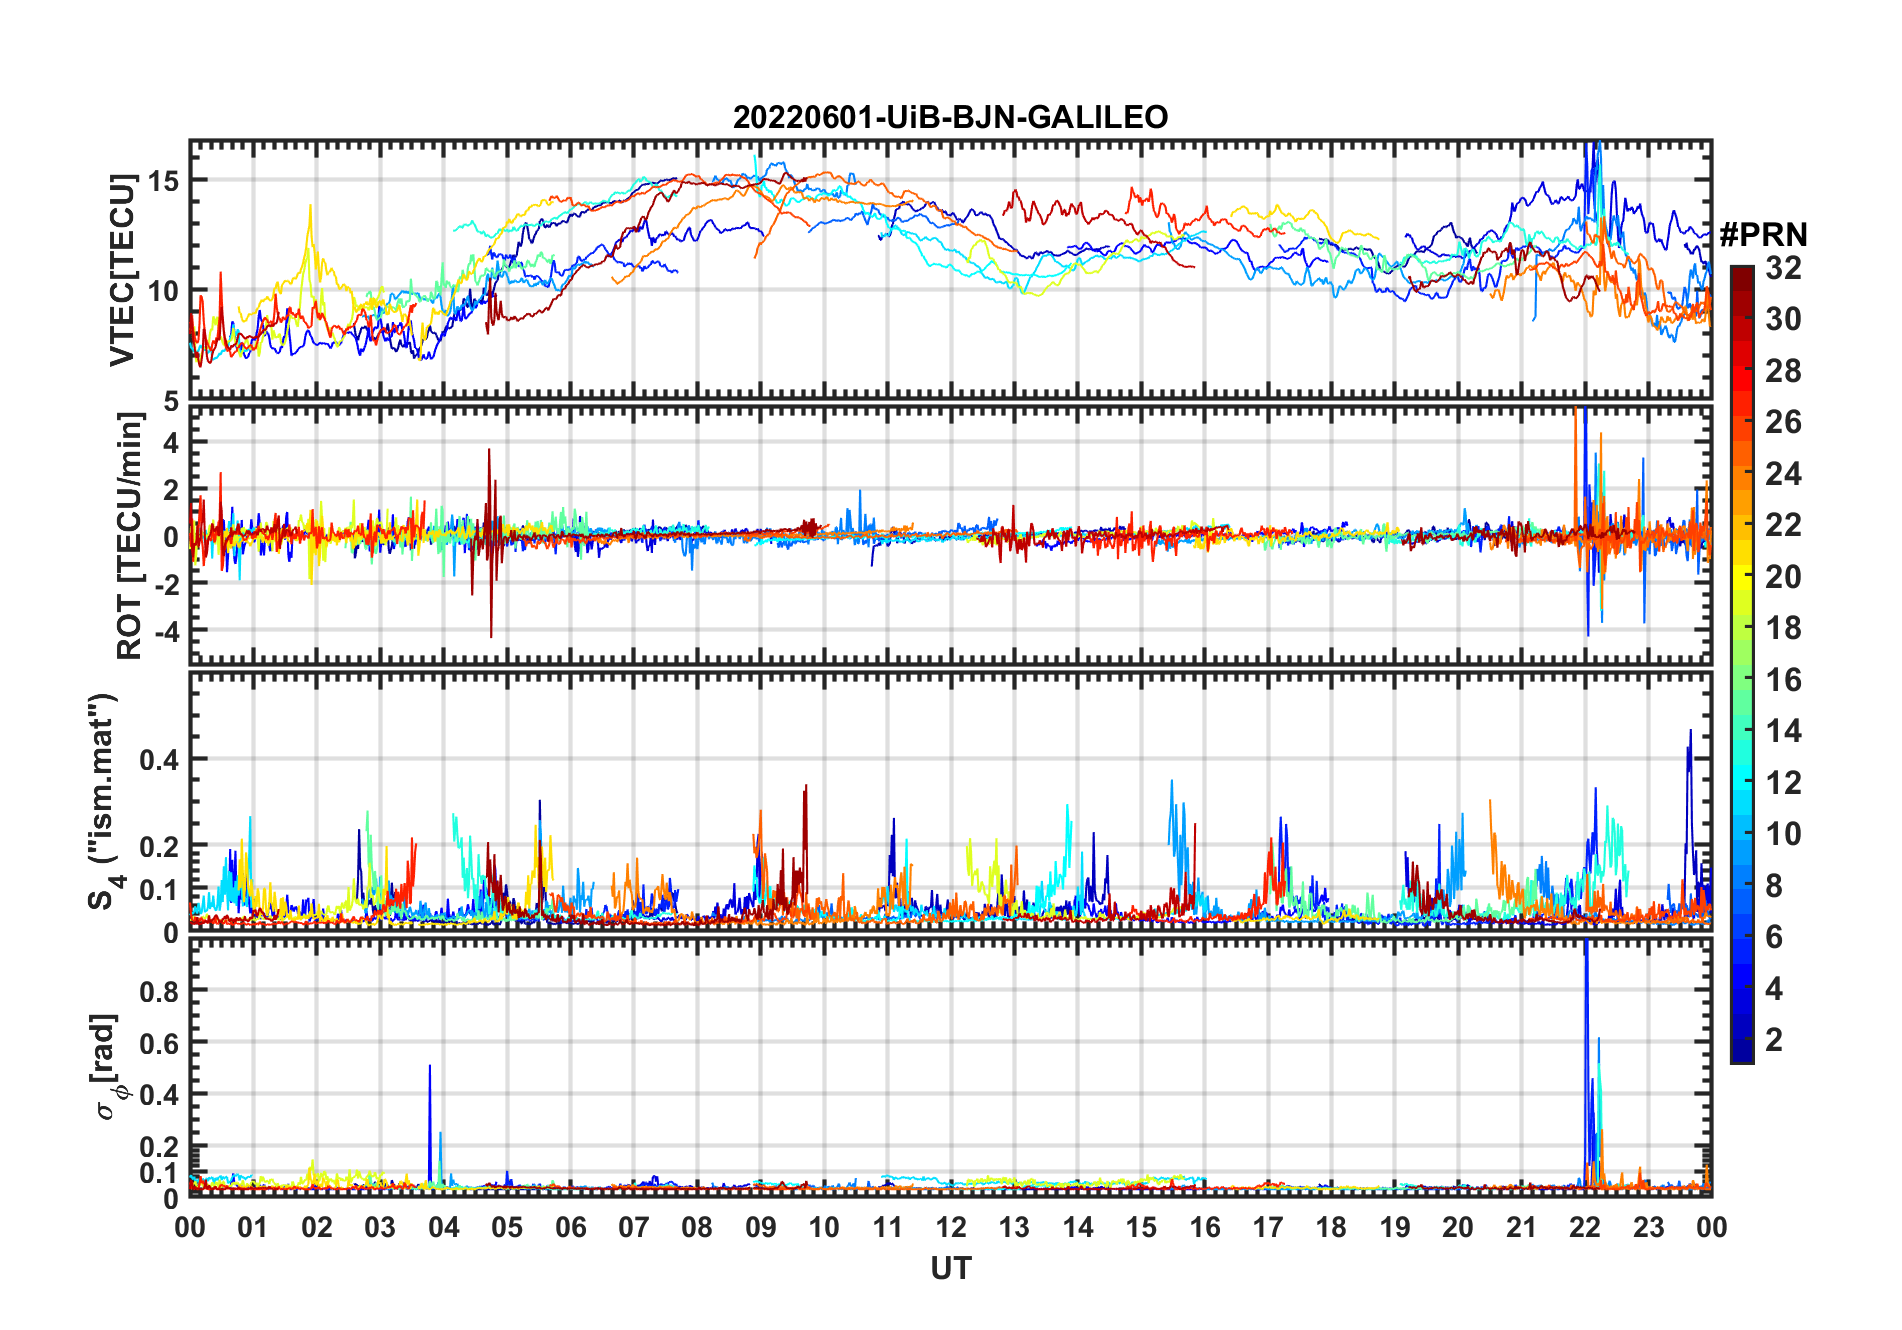The width and height of the screenshot is (1902, 1330).
Task: Select UT axis tick label 13
Action: (1014, 1227)
